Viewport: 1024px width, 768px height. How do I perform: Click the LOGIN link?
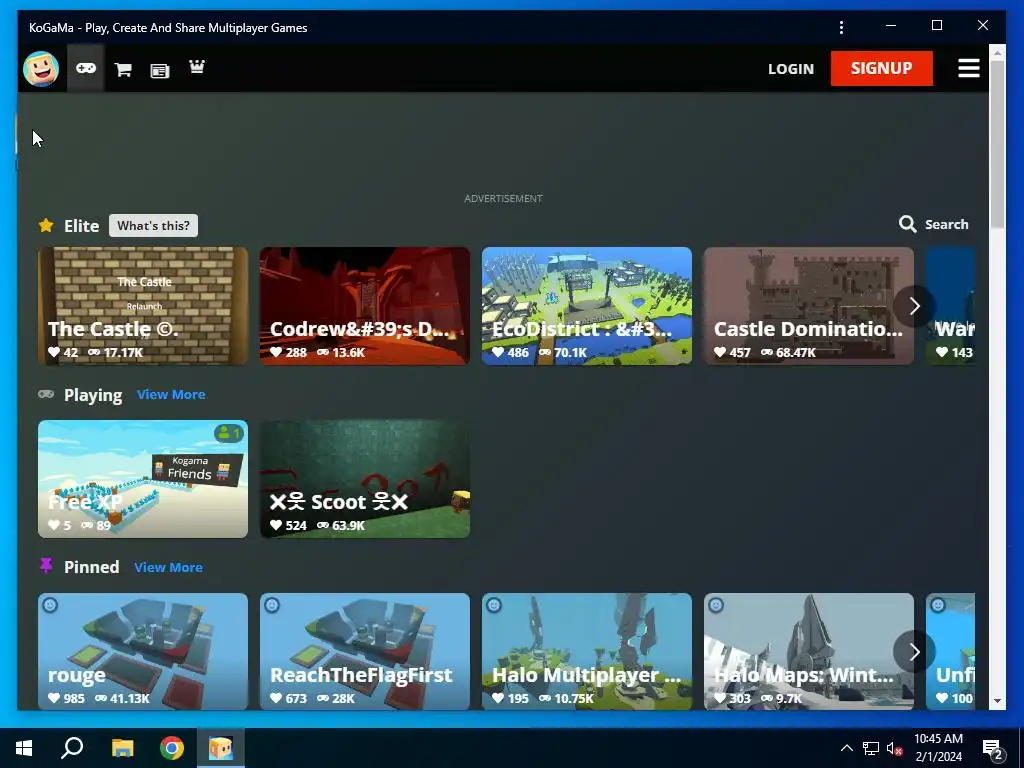[x=791, y=69]
